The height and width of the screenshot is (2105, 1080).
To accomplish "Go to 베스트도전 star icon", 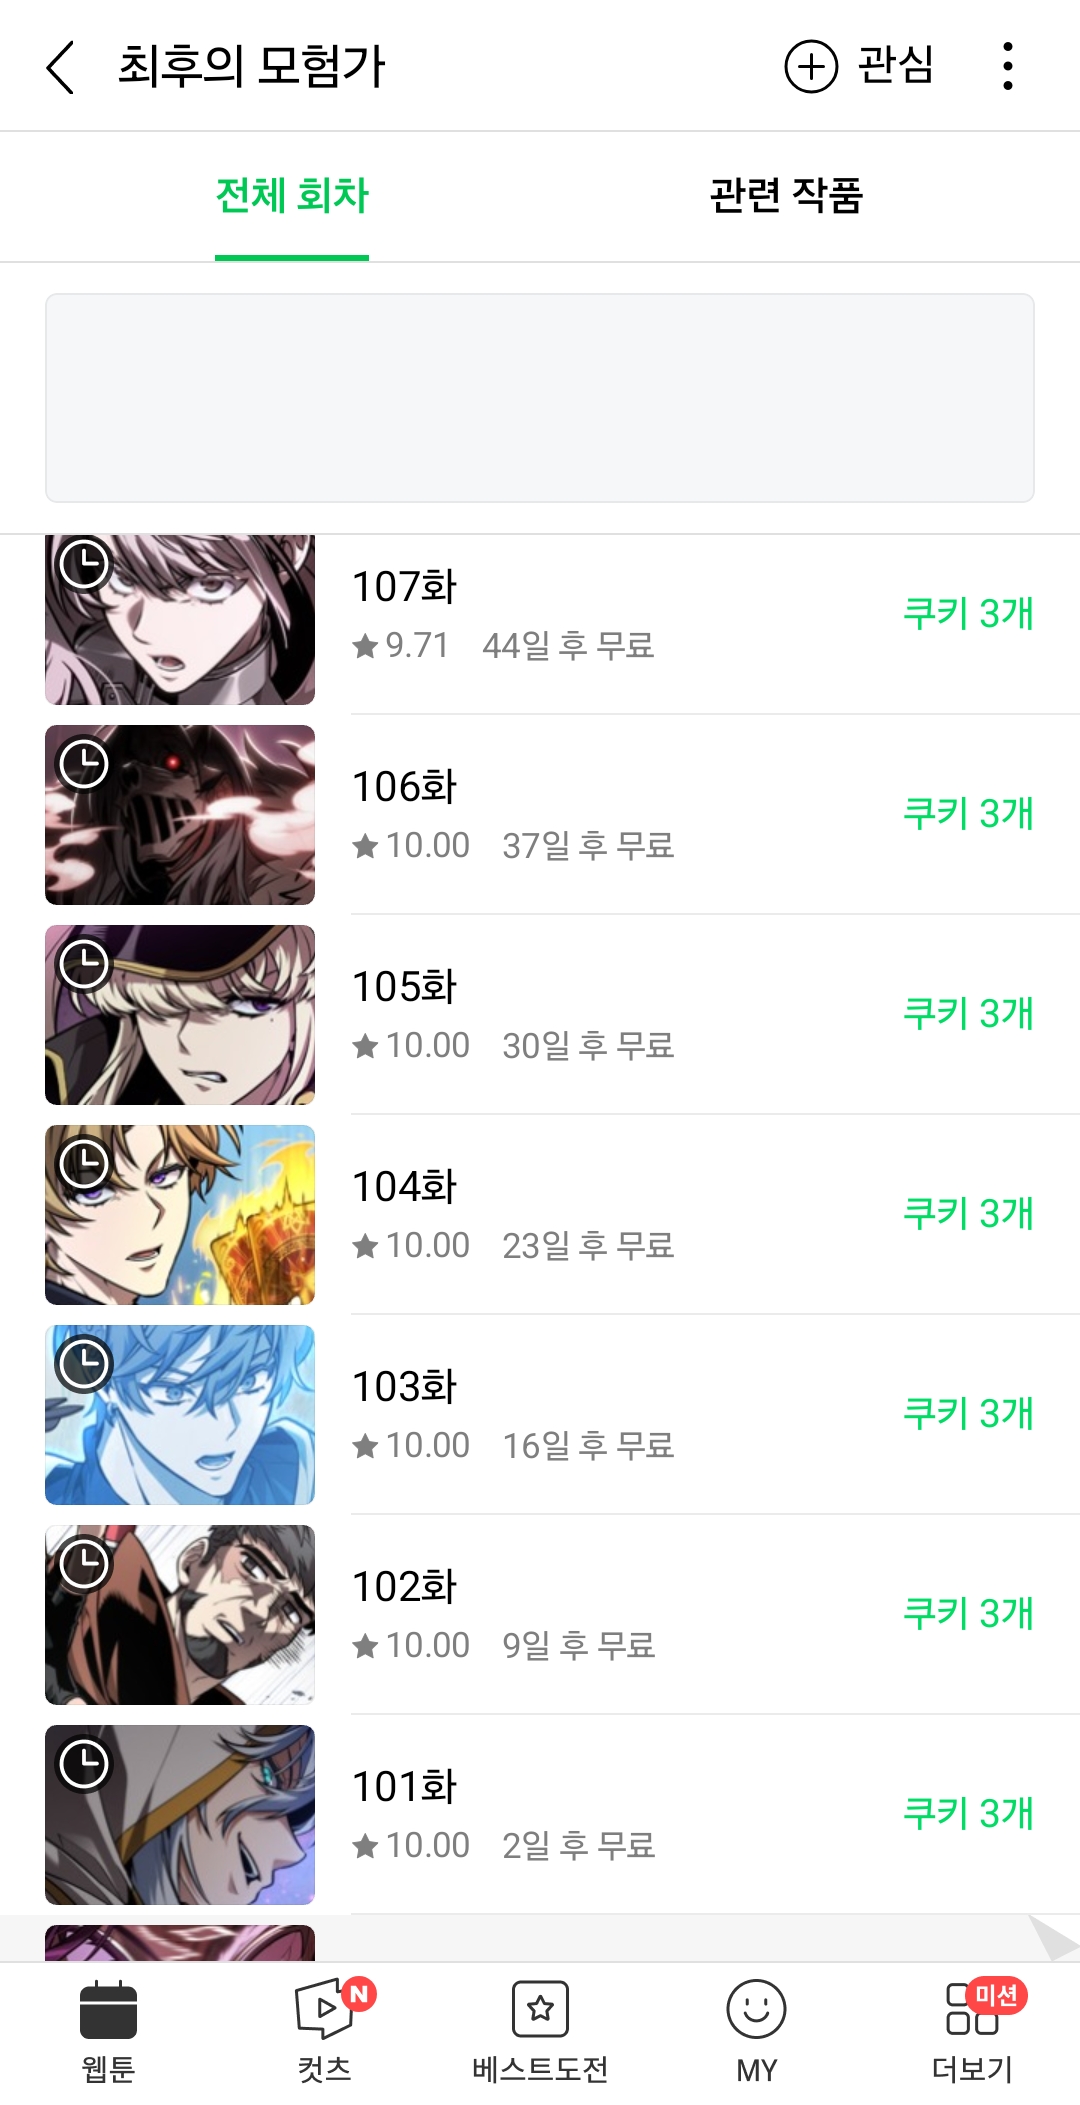I will tap(540, 2008).
